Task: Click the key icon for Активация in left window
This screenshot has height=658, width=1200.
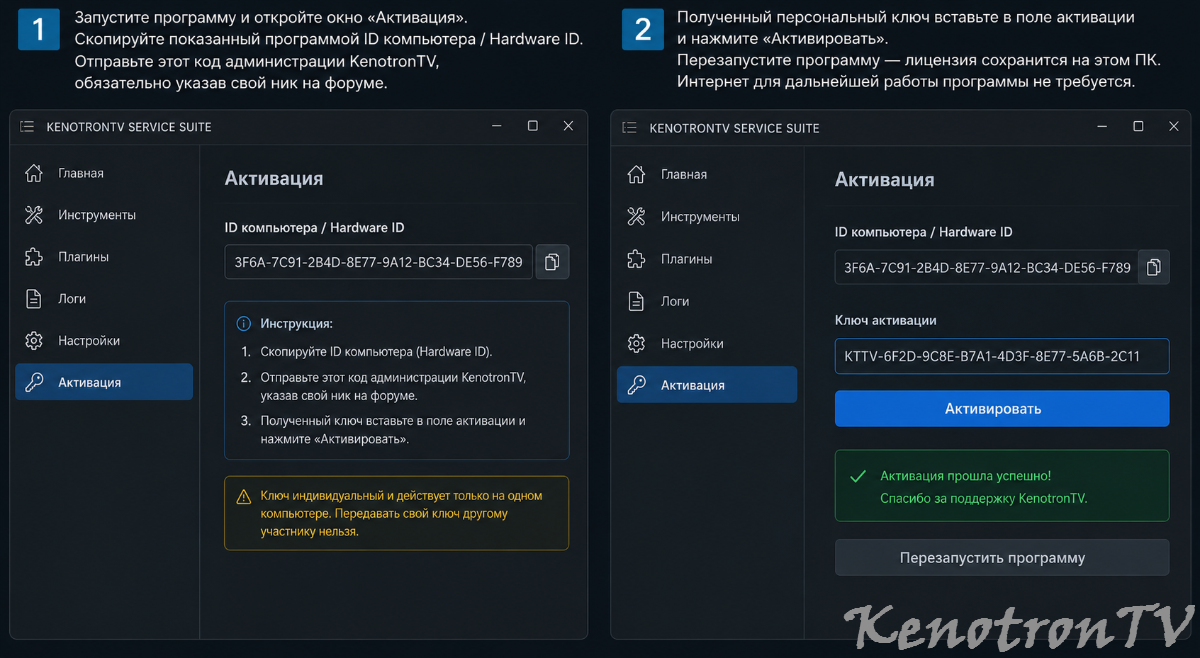Action: tap(34, 382)
